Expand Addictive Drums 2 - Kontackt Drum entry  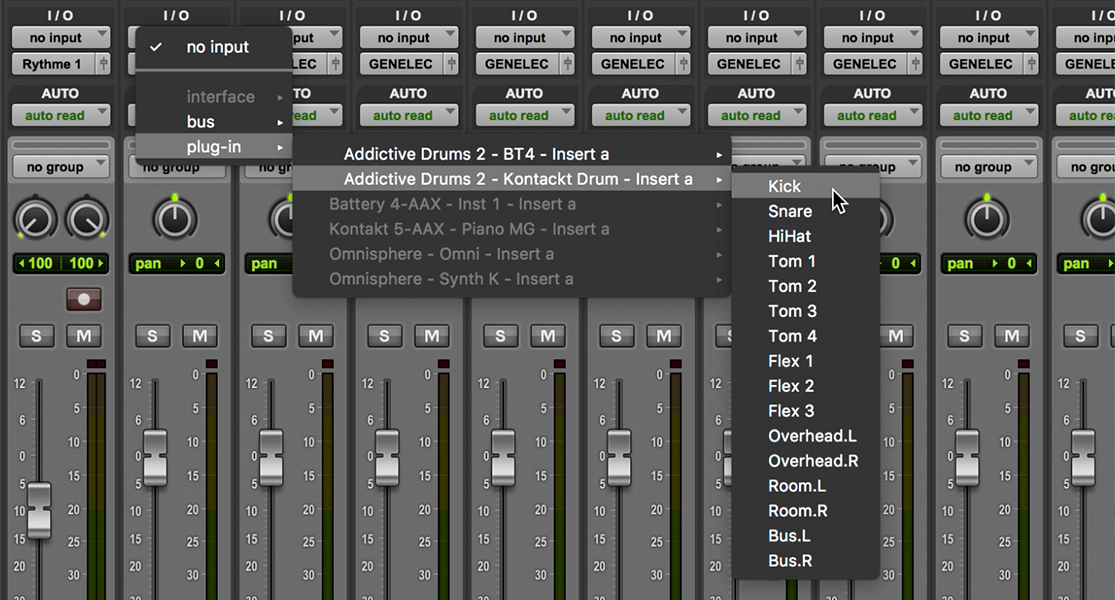(x=512, y=179)
